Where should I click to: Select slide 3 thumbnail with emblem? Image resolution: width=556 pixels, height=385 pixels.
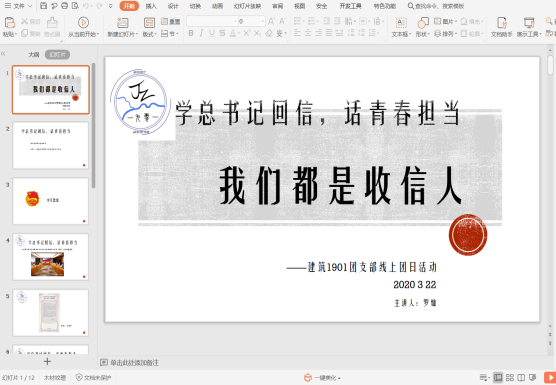point(51,201)
